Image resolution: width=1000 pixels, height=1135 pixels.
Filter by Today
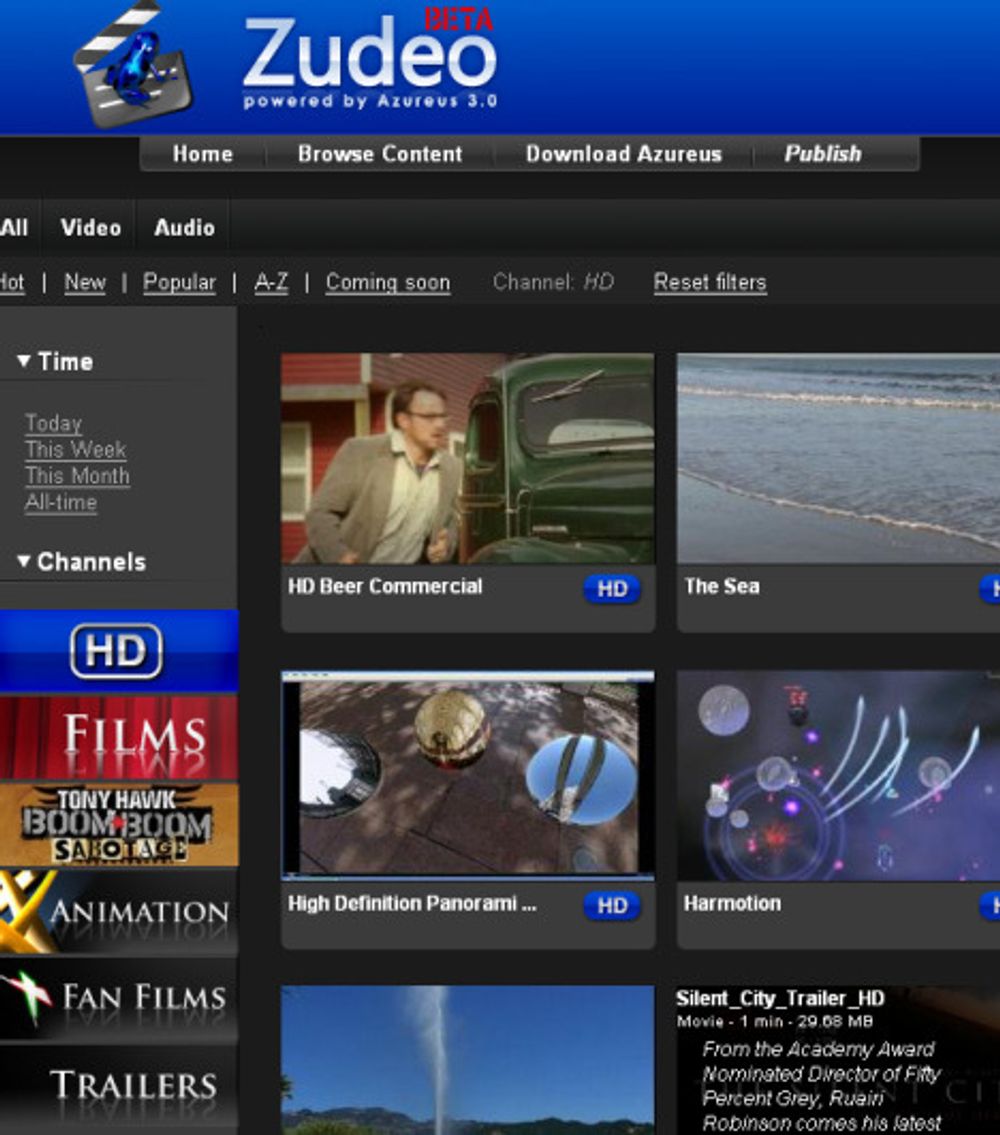(x=54, y=423)
